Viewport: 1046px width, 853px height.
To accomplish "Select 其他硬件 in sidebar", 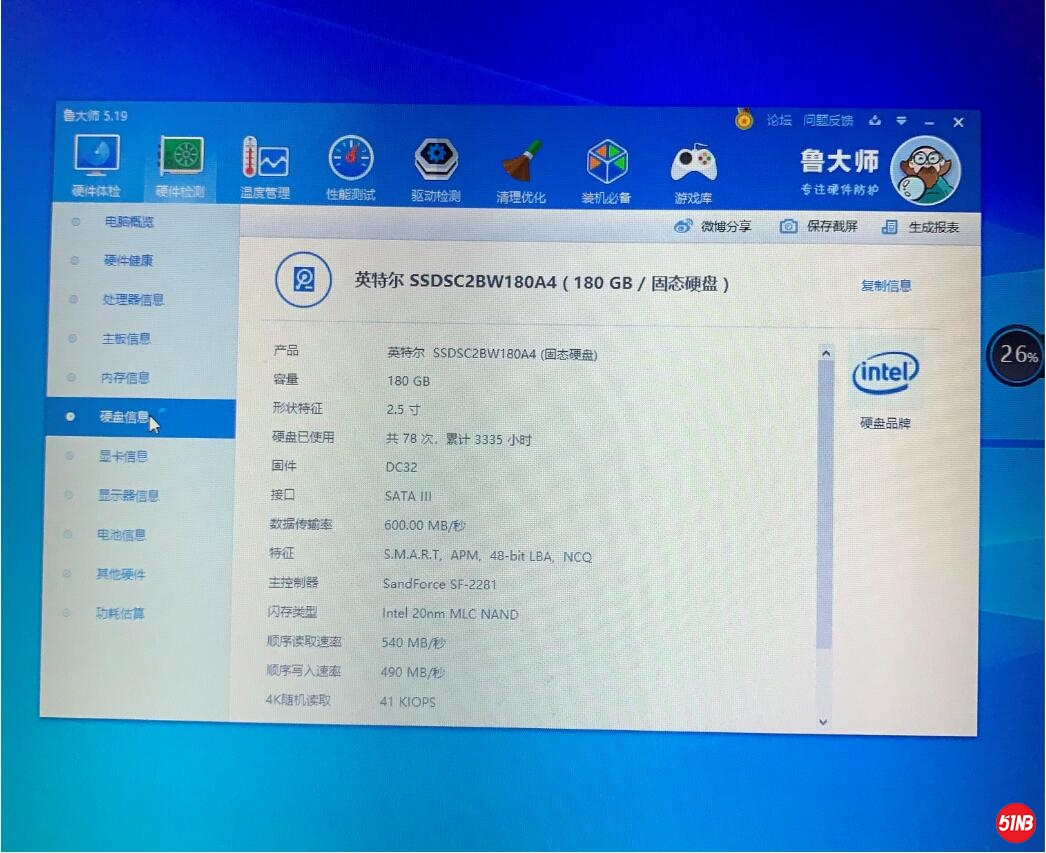I will (x=121, y=574).
